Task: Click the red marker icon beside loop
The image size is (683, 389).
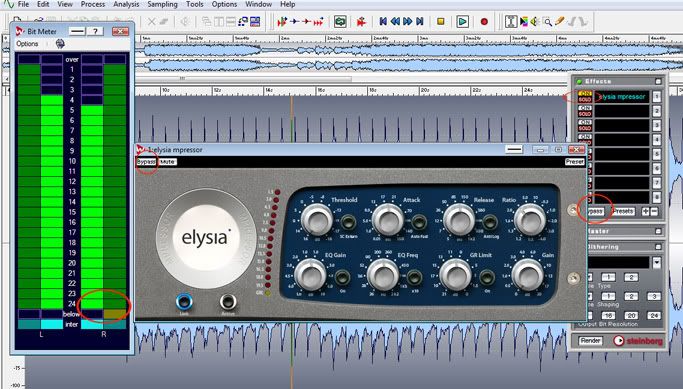Action: click(x=361, y=21)
